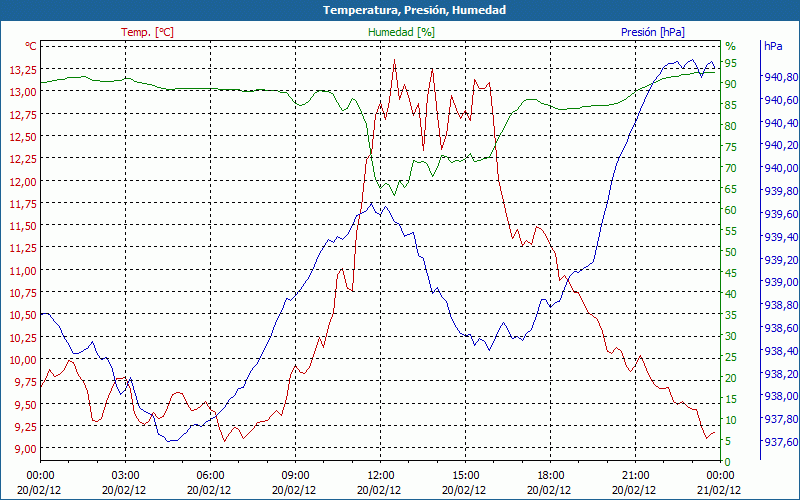Click the '11,25' temperature axis value
The height and width of the screenshot is (500, 800).
point(23,248)
